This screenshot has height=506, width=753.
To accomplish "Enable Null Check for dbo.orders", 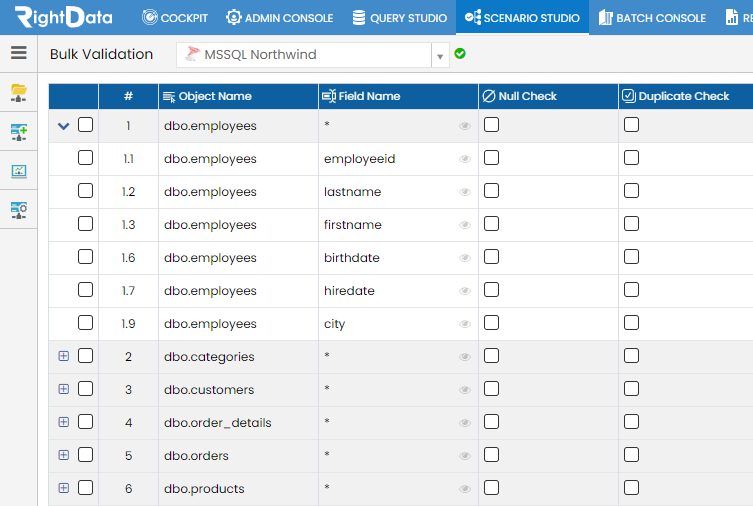I will pyautogui.click(x=491, y=455).
